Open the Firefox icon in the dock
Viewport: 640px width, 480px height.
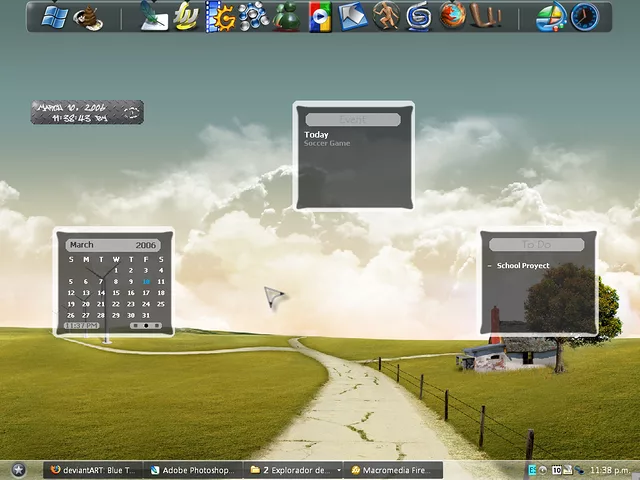453,16
